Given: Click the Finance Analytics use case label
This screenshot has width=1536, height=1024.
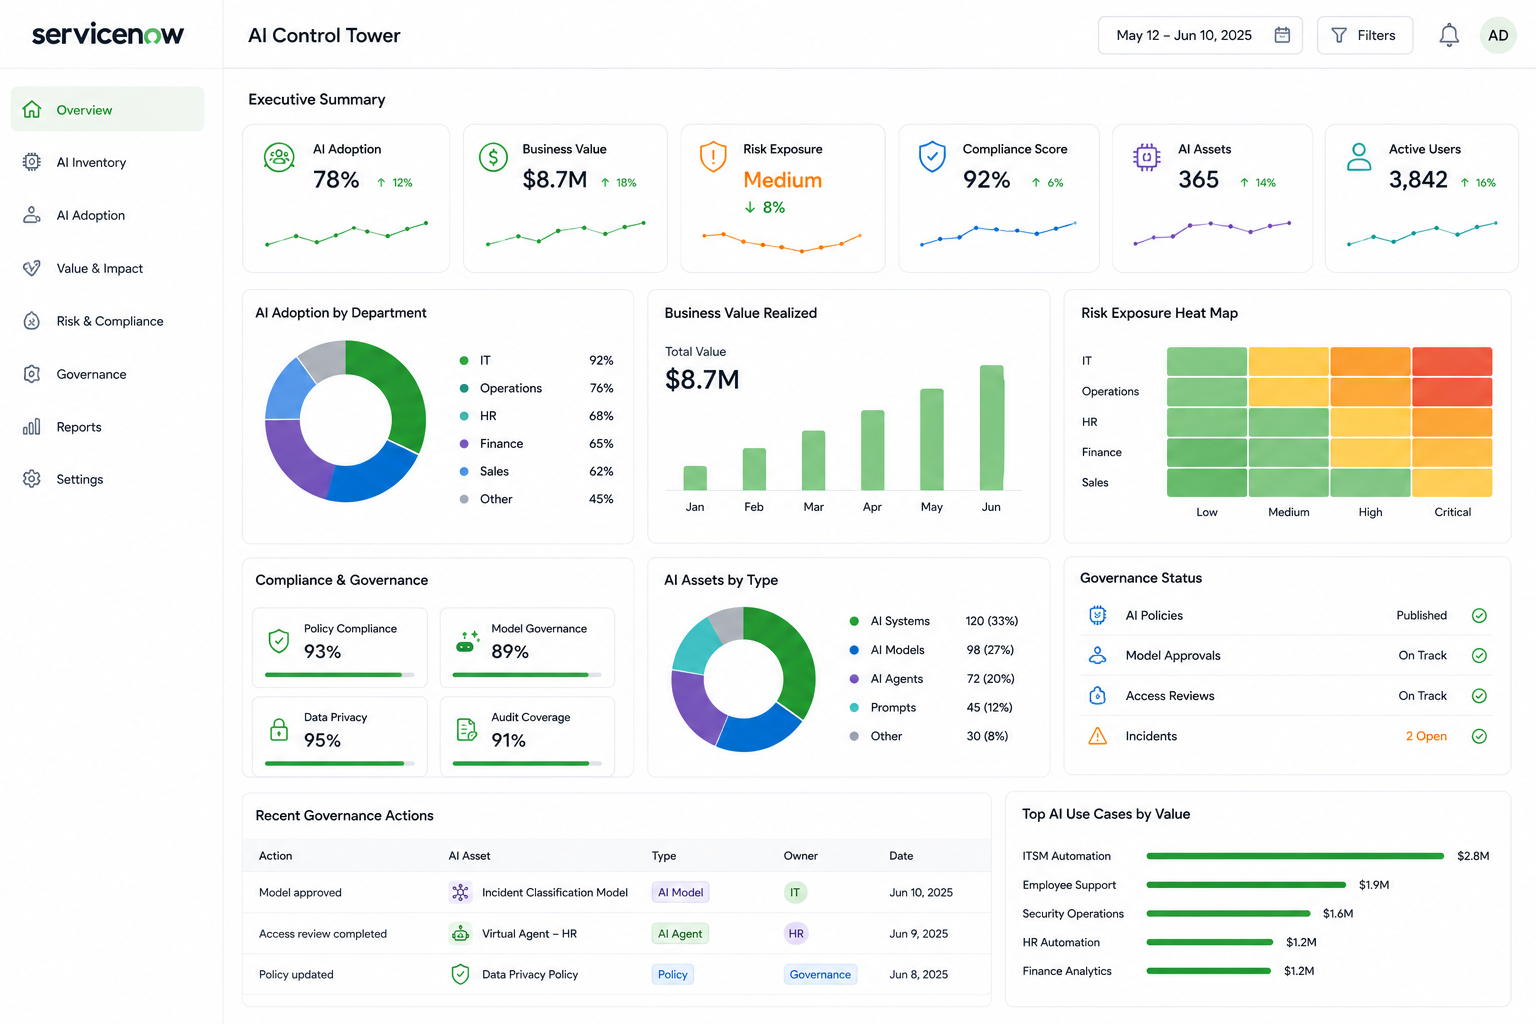Looking at the screenshot, I should (x=1067, y=971).
